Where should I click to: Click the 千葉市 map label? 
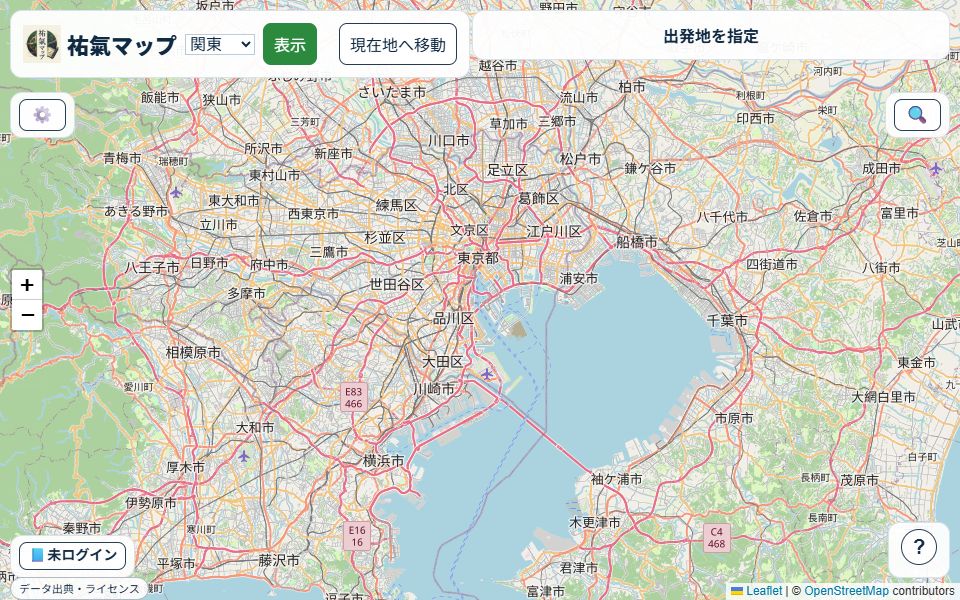(727, 320)
